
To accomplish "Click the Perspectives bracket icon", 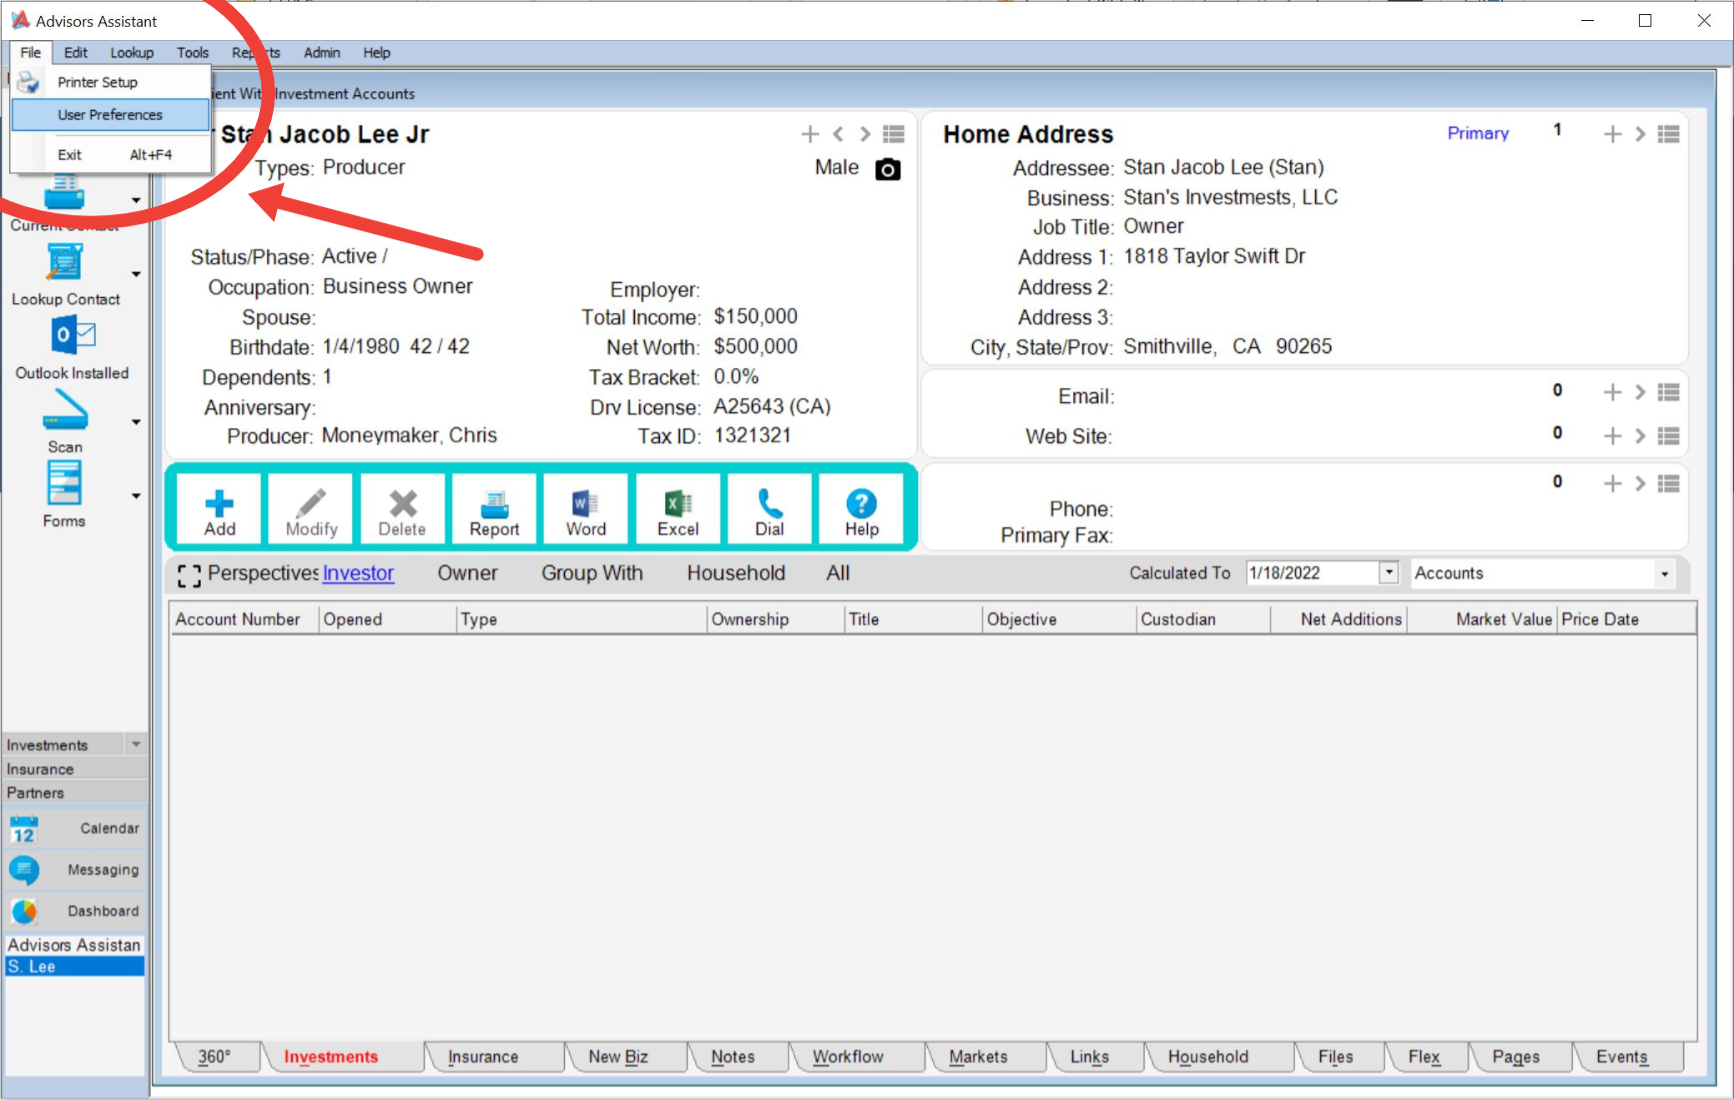I will [x=189, y=575].
